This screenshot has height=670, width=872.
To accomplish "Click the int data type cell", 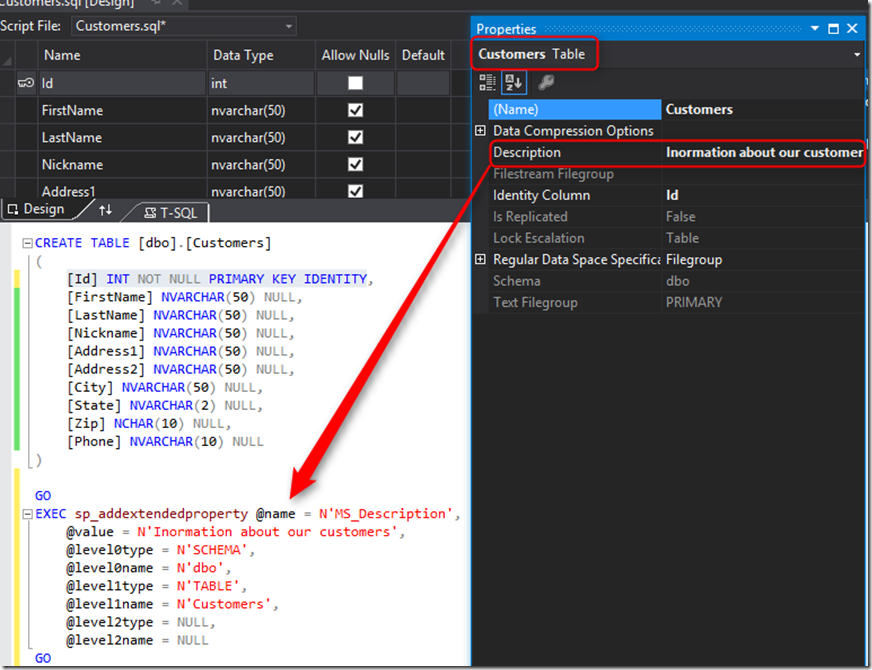I will click(x=261, y=83).
